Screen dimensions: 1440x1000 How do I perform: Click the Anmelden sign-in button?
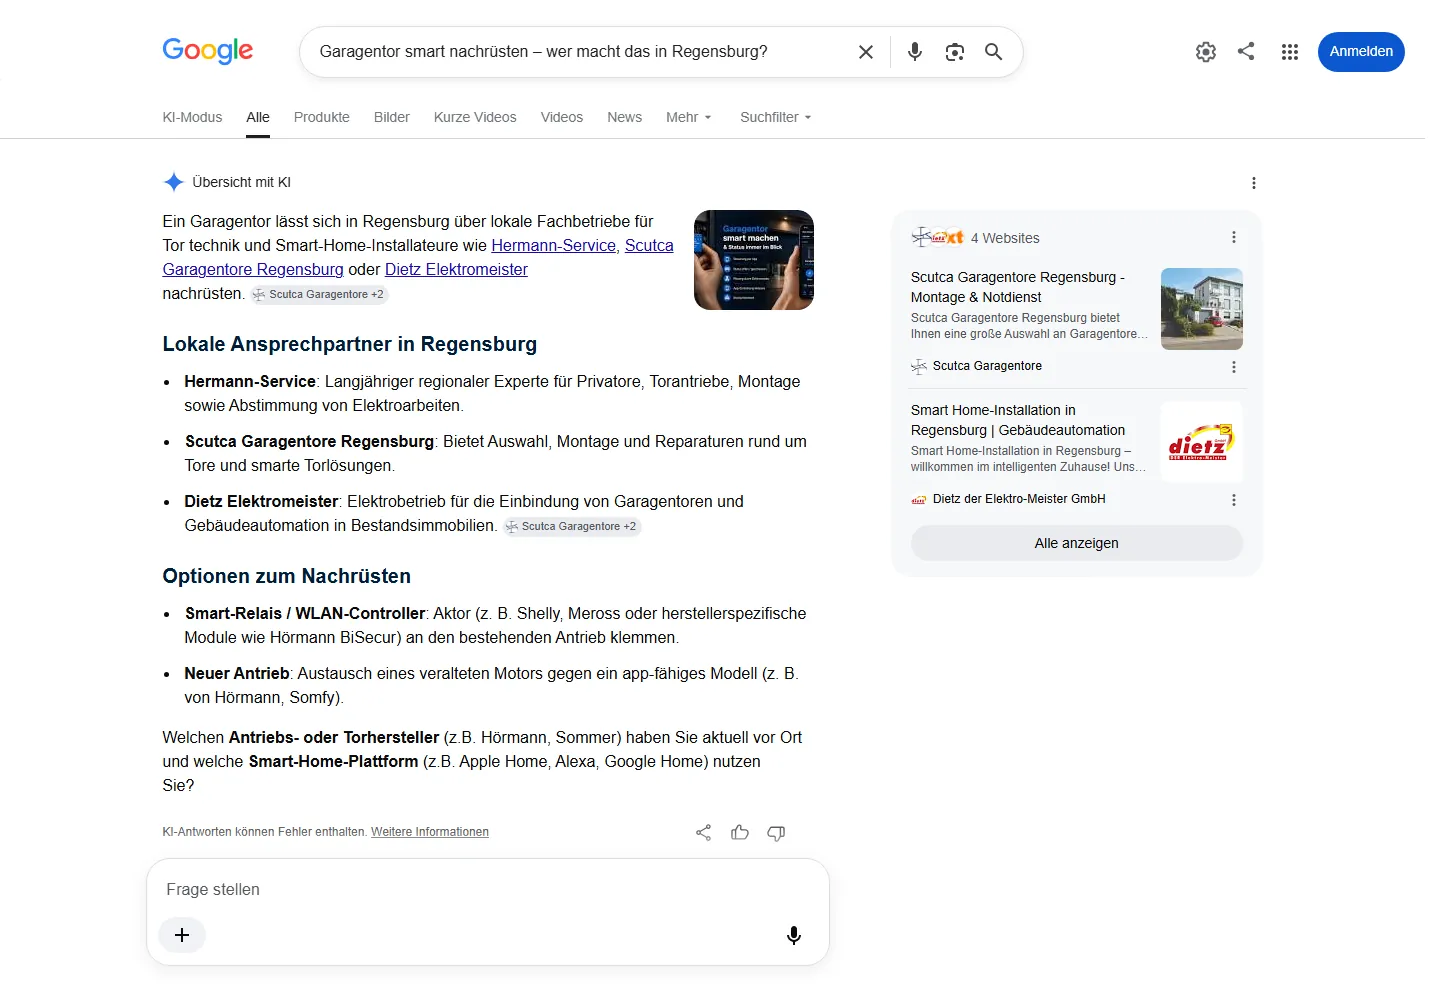pos(1361,52)
